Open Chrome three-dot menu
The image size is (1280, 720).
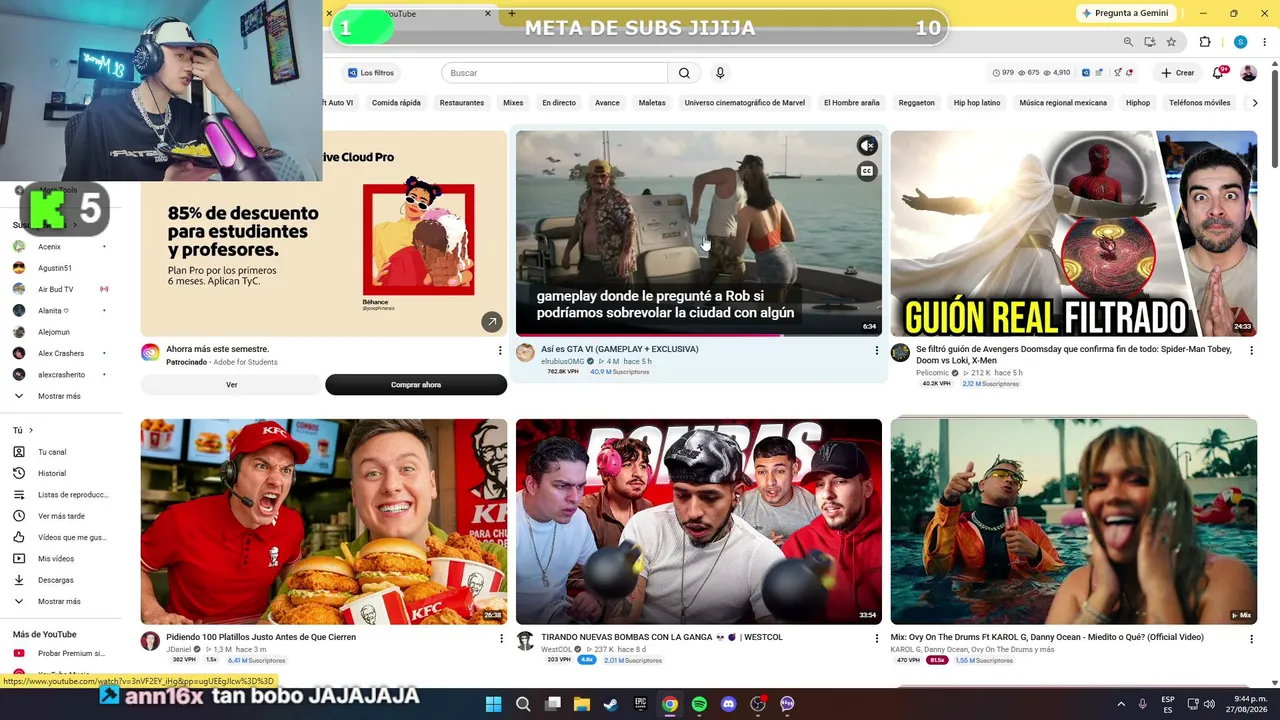pyautogui.click(x=1264, y=42)
